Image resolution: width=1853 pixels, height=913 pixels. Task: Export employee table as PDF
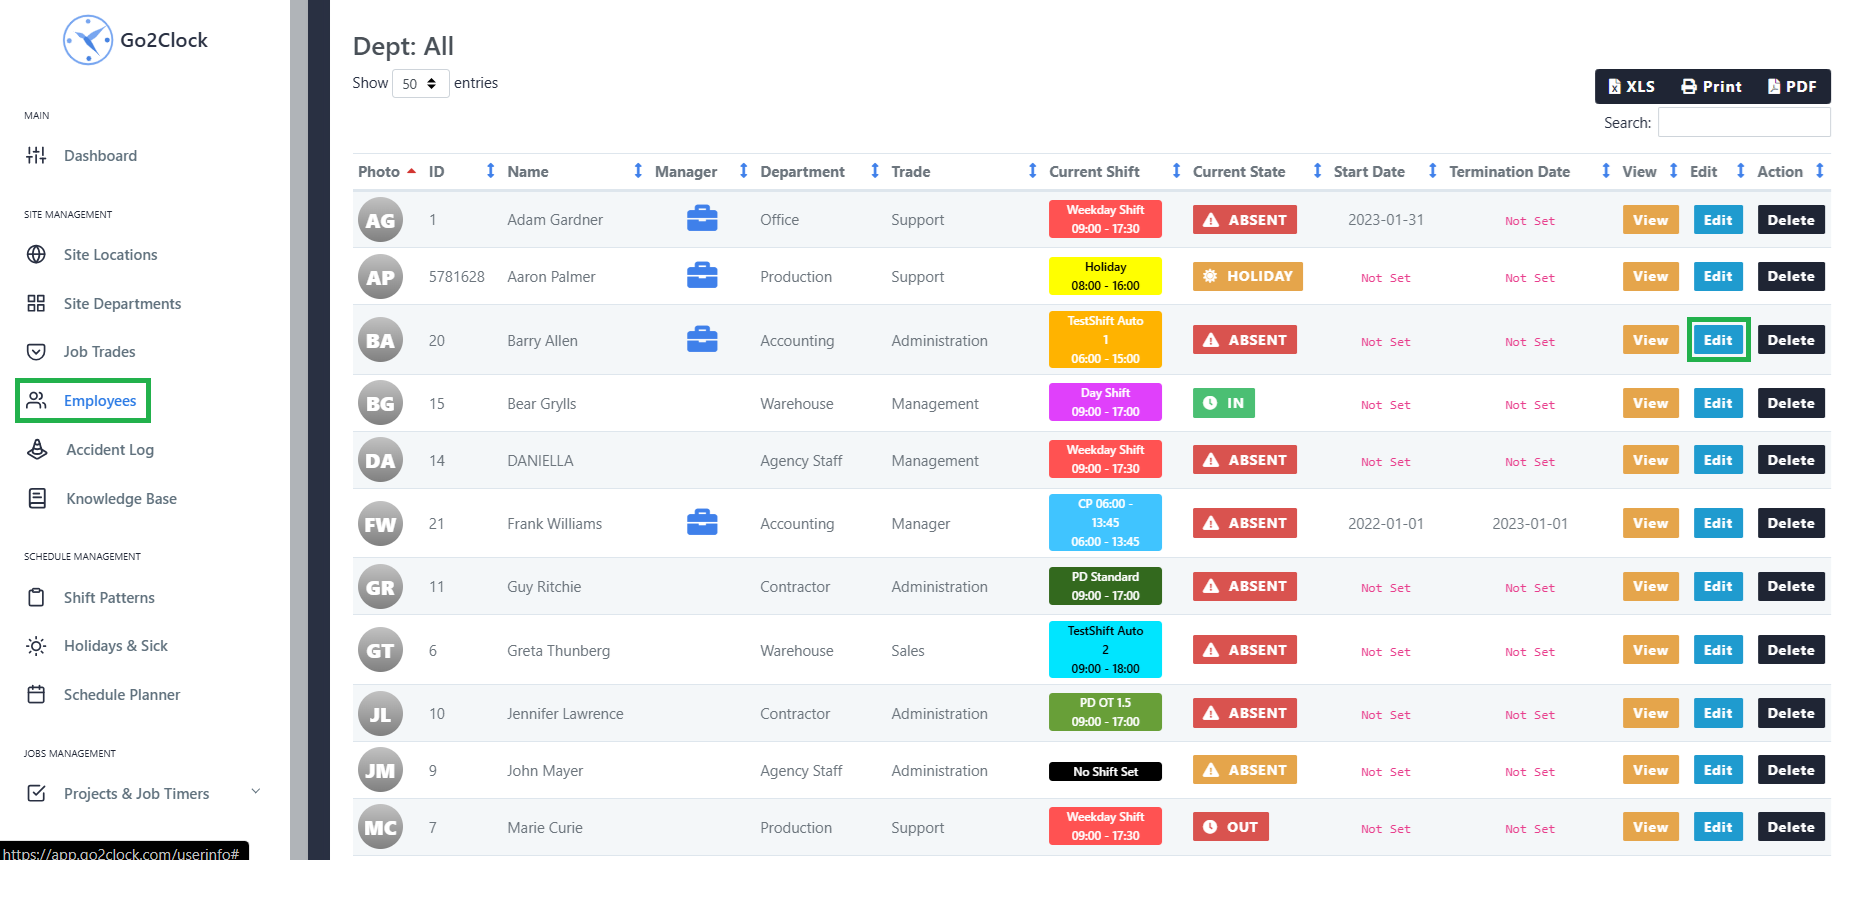tap(1792, 87)
